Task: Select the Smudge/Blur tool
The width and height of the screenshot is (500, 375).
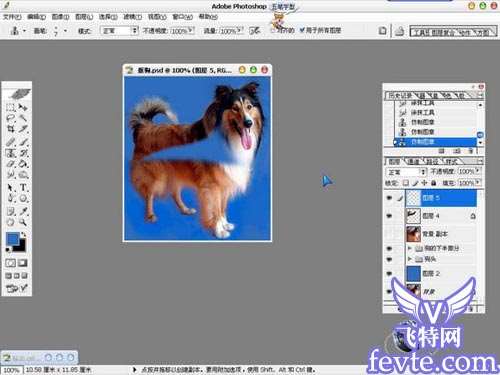Action: coord(11,174)
